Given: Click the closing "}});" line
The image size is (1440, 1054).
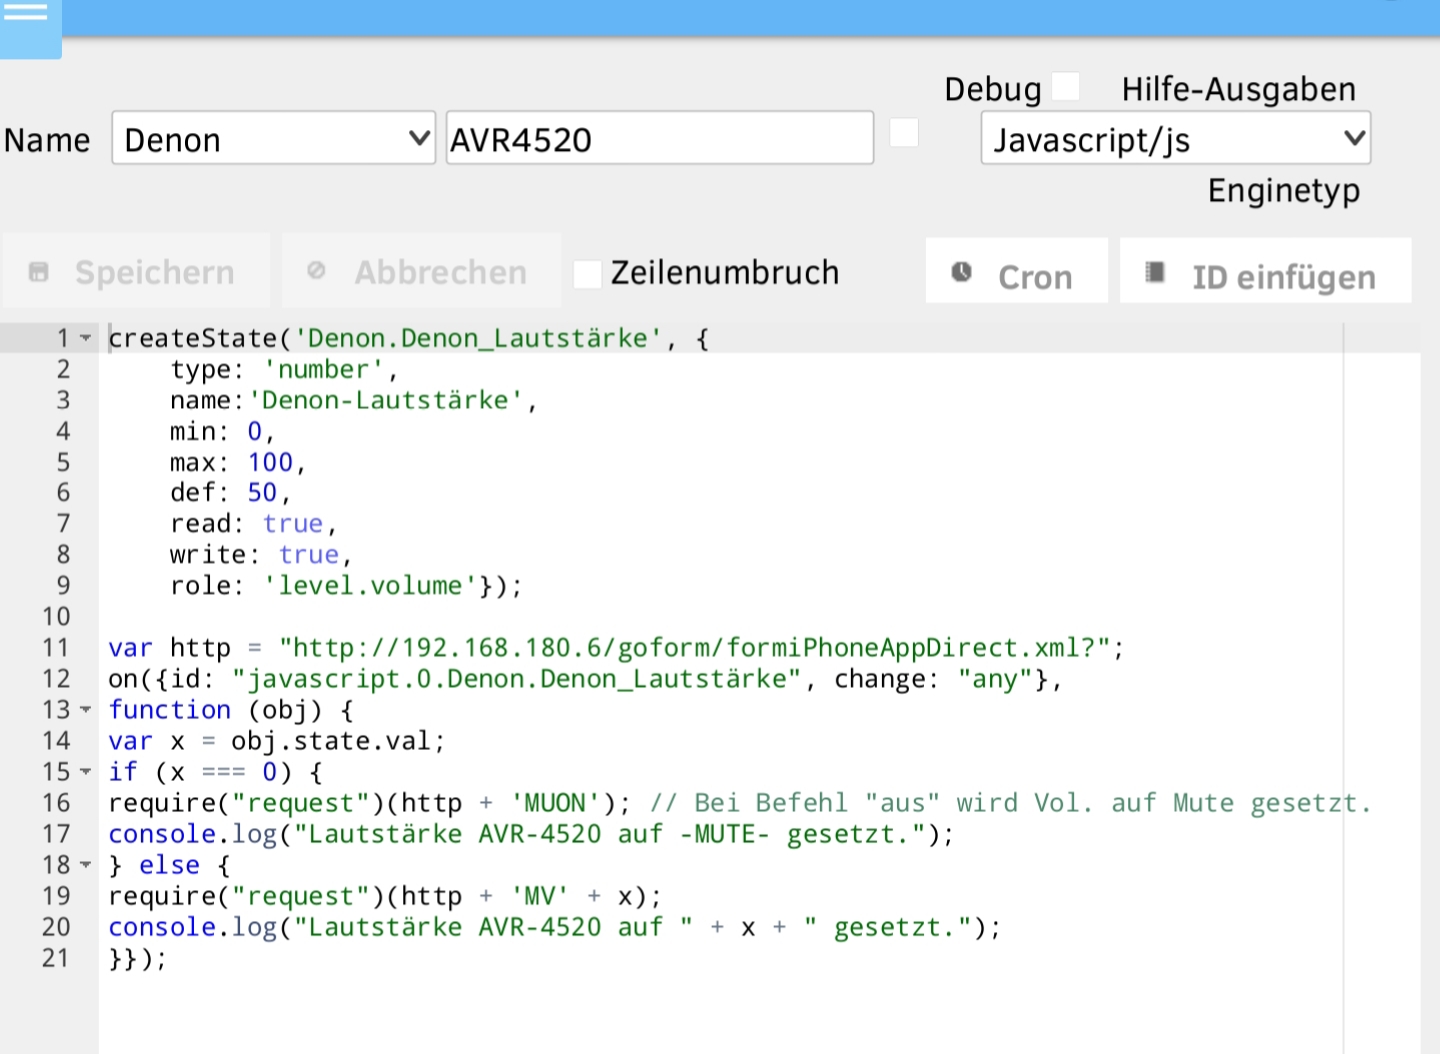Looking at the screenshot, I should coord(137,958).
